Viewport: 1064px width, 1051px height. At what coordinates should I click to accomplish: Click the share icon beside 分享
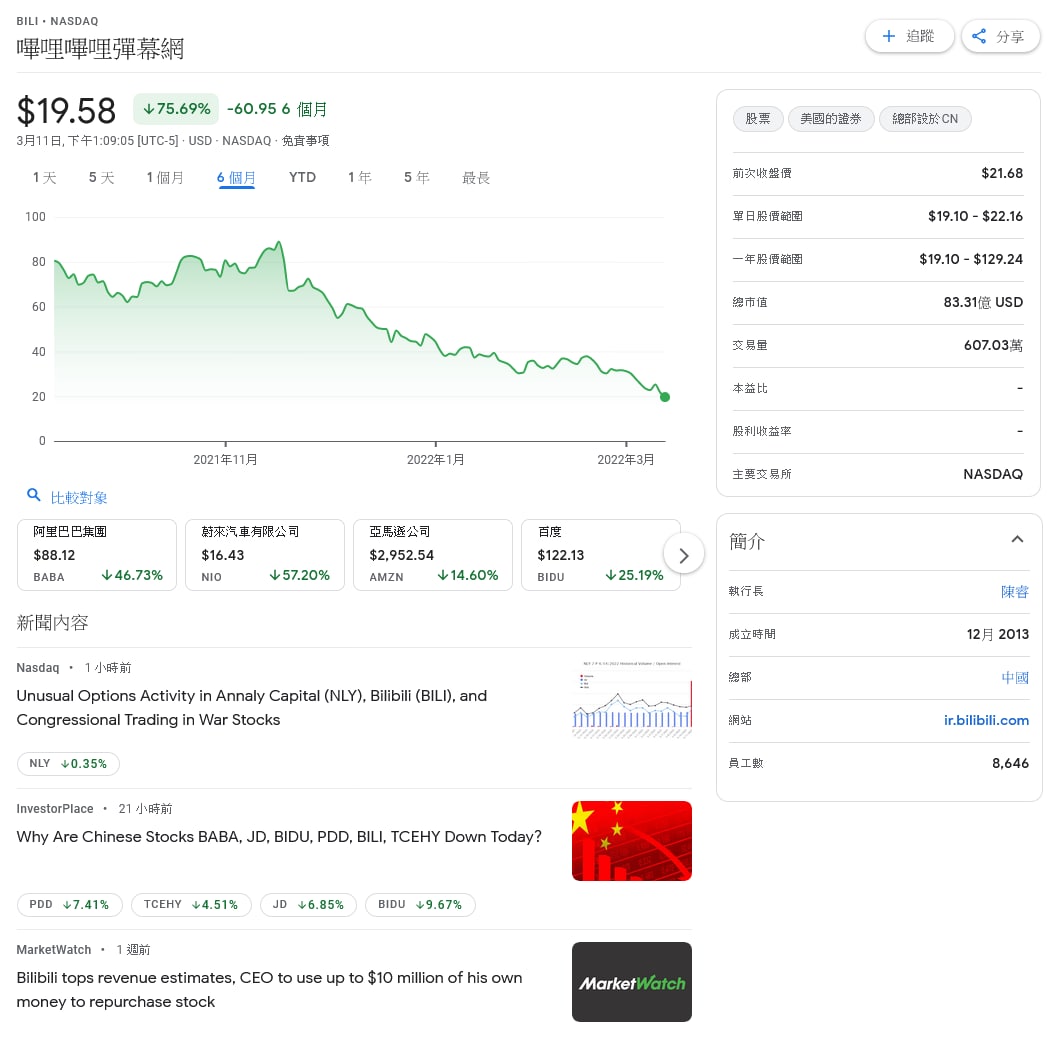tap(978, 36)
